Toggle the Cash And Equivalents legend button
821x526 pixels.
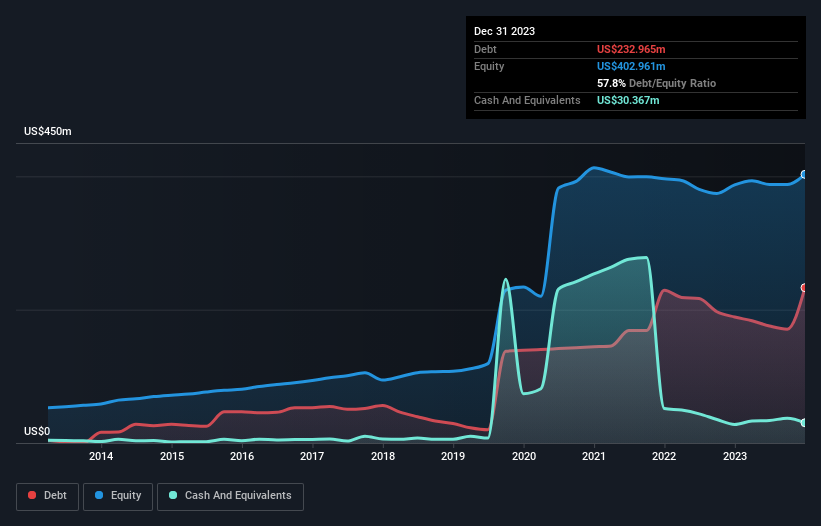(x=230, y=496)
